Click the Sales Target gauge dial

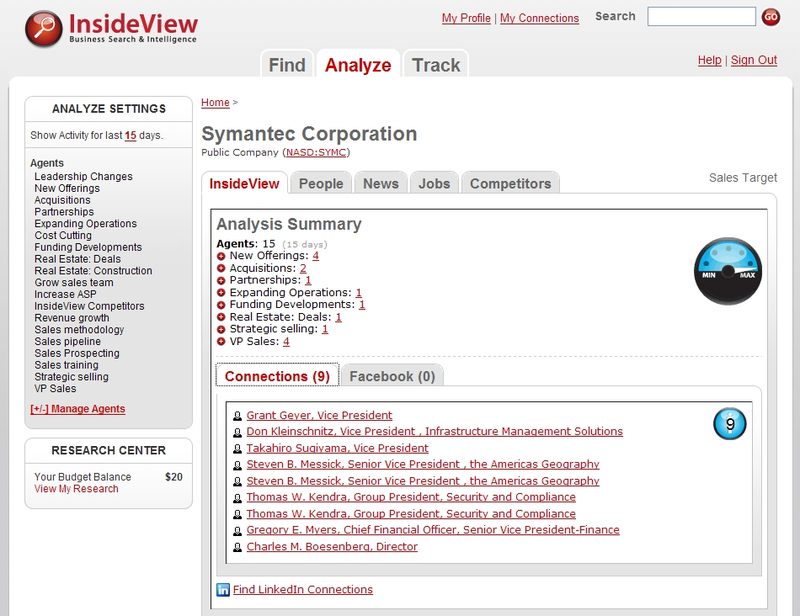[x=728, y=271]
